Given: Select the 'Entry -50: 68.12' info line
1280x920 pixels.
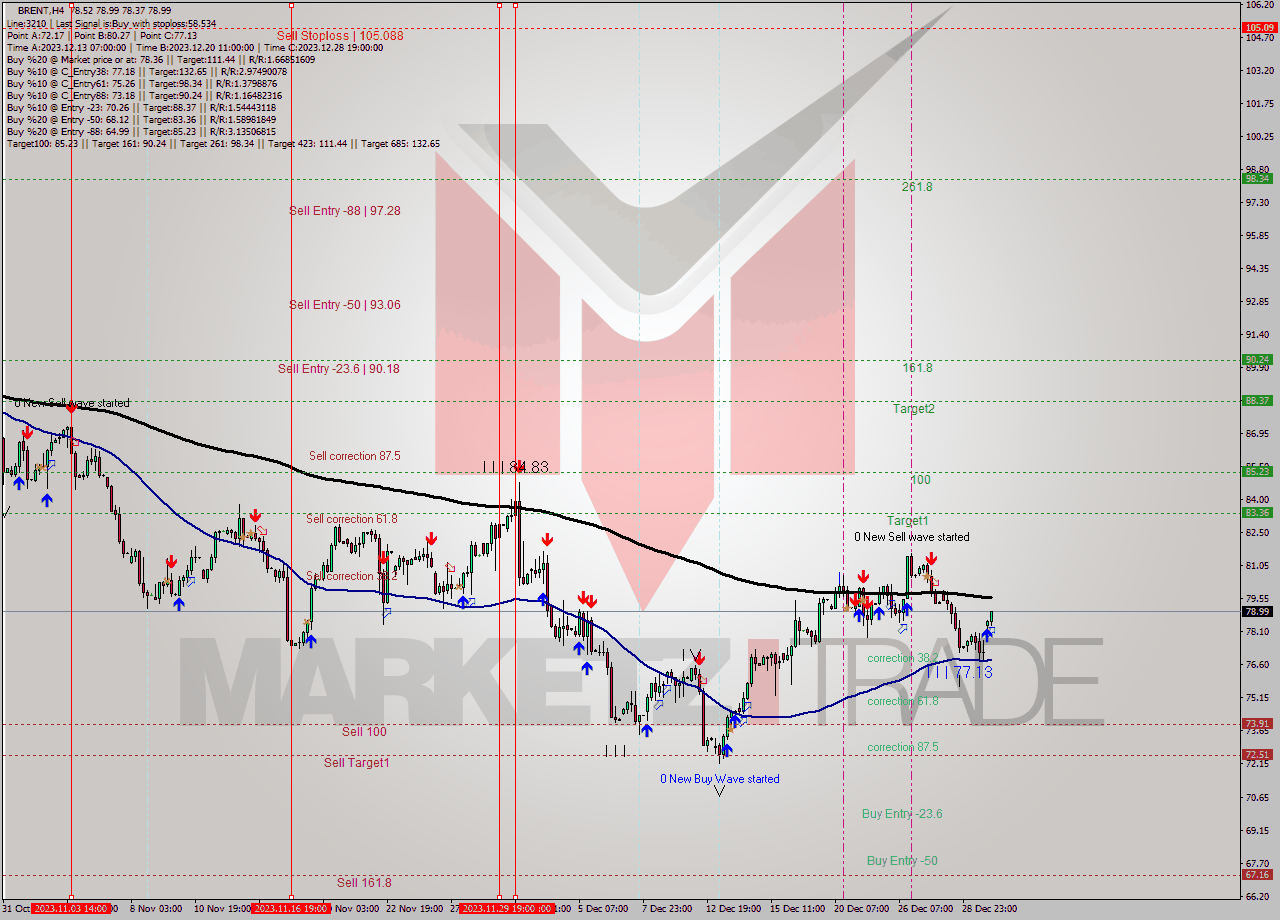Looking at the screenshot, I should (141, 119).
